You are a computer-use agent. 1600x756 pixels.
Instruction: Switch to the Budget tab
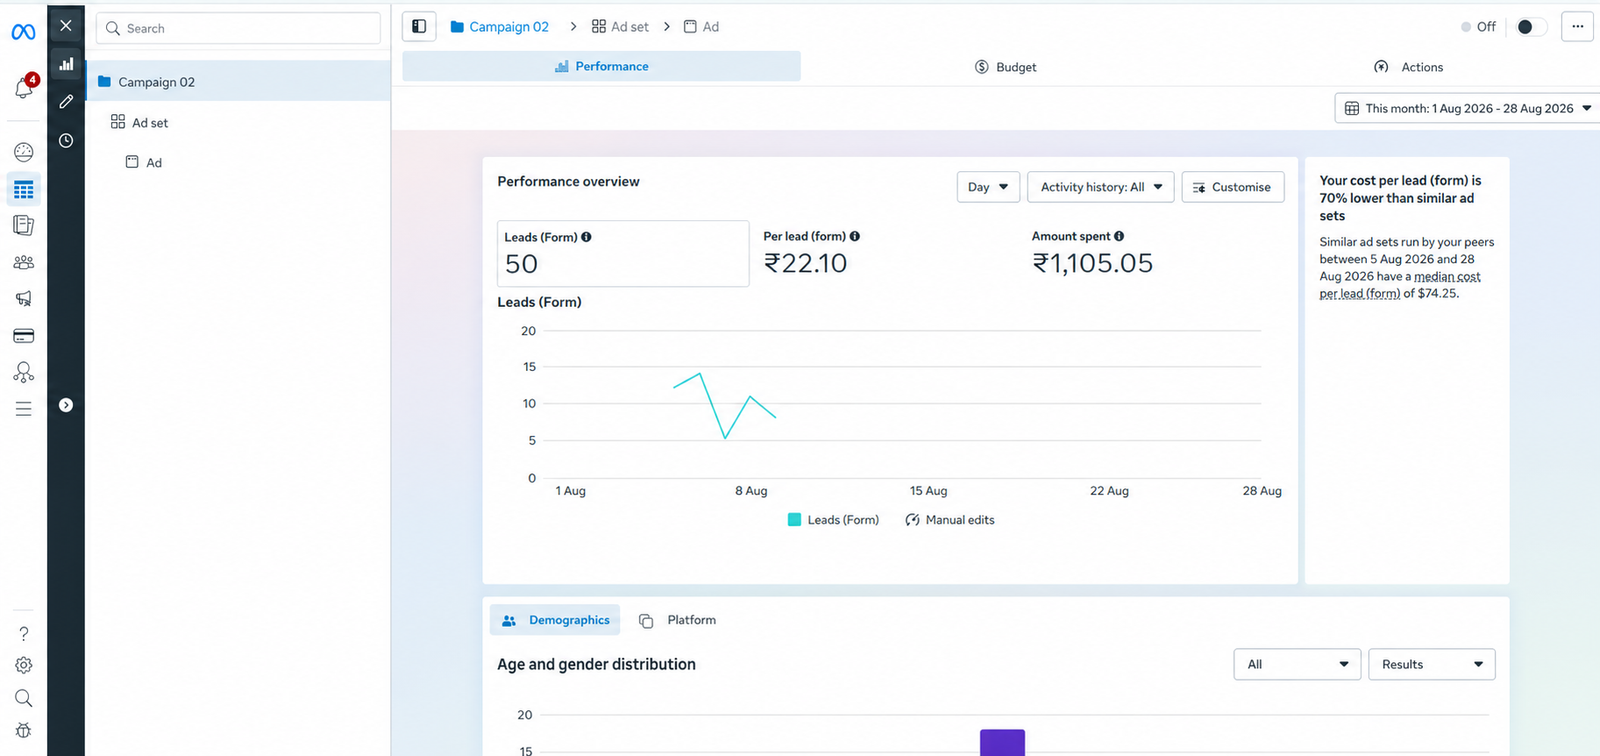tap(1005, 67)
